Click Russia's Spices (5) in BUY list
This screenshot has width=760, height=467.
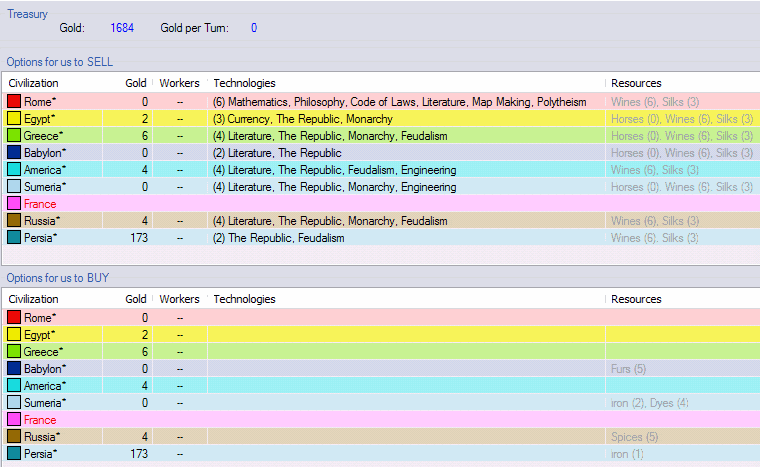click(x=634, y=436)
